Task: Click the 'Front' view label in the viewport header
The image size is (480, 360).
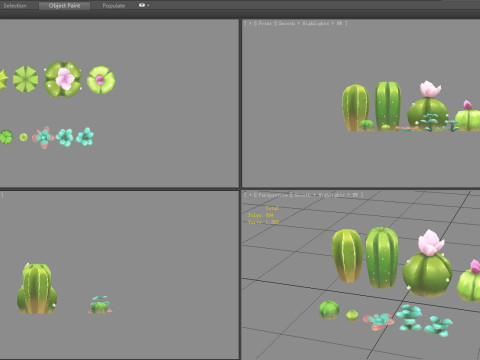Action: pyautogui.click(x=265, y=23)
